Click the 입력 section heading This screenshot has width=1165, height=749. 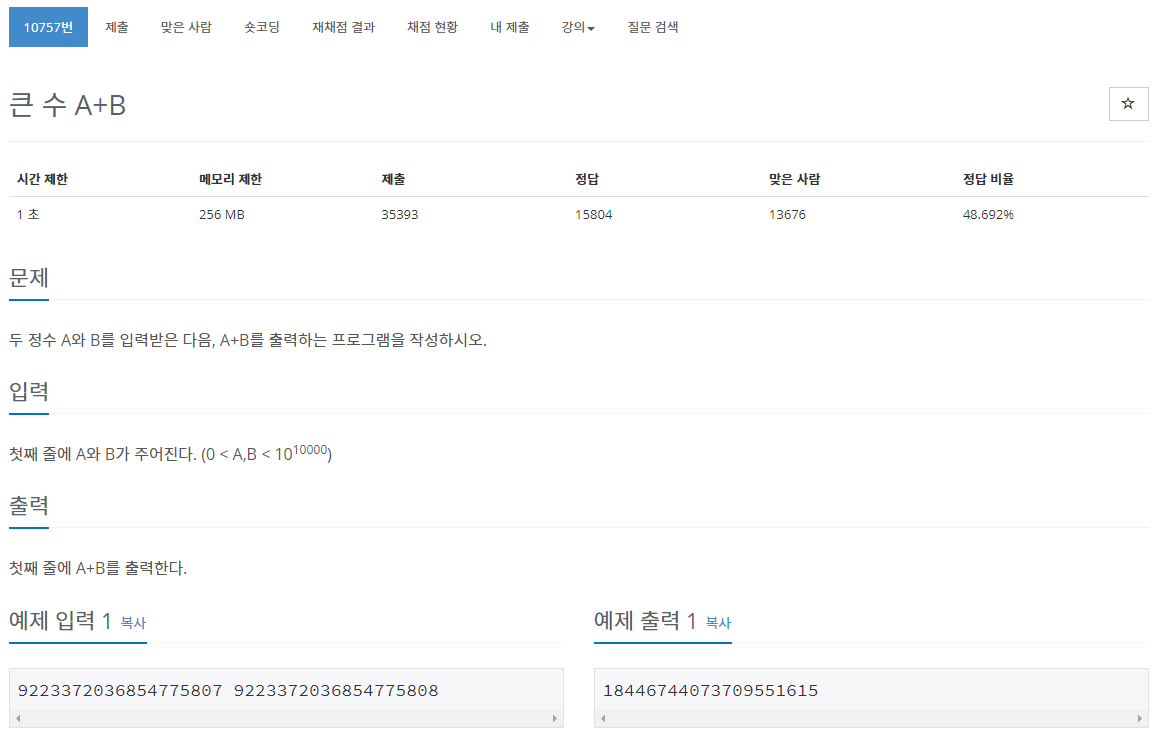(x=29, y=392)
